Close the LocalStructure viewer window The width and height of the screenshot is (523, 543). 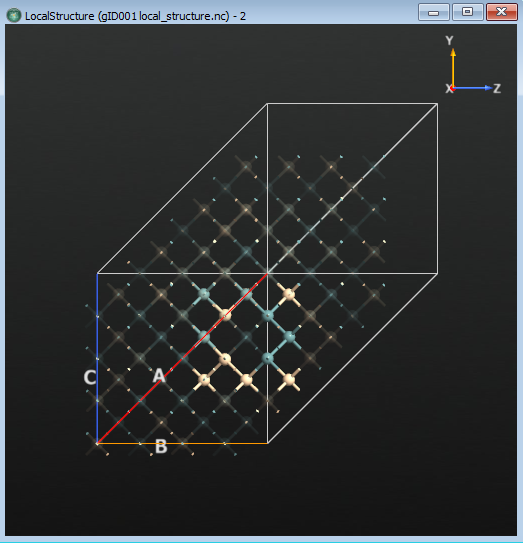click(x=502, y=12)
